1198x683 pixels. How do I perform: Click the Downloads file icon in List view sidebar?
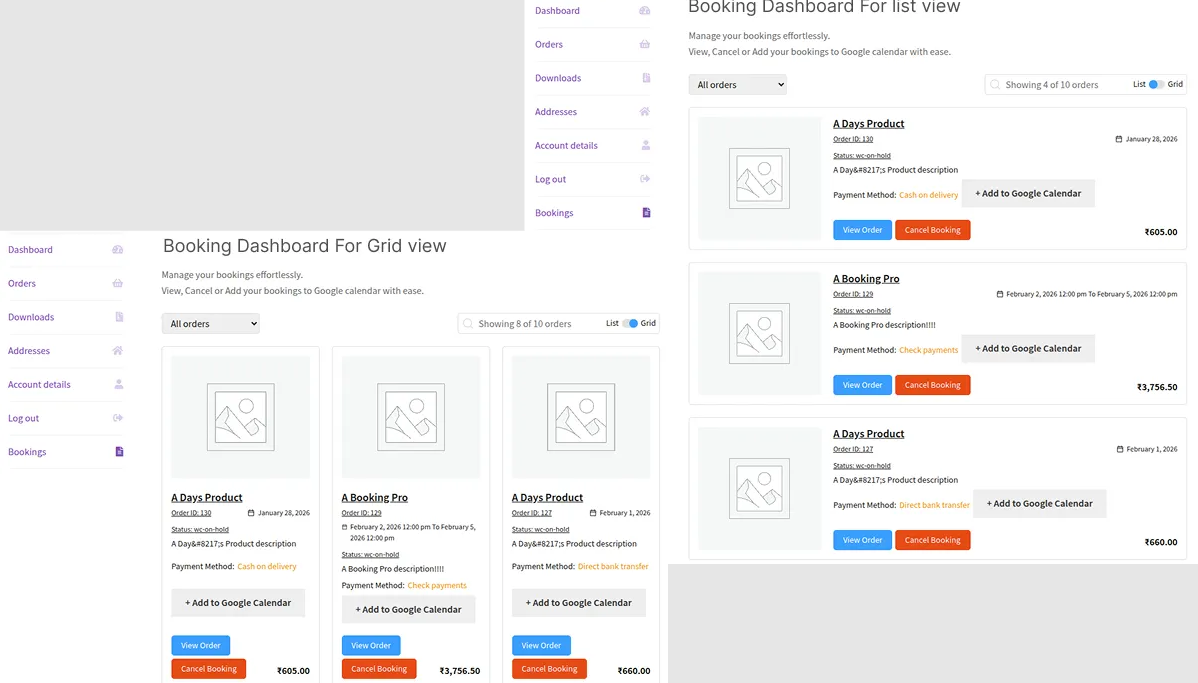pyautogui.click(x=646, y=78)
